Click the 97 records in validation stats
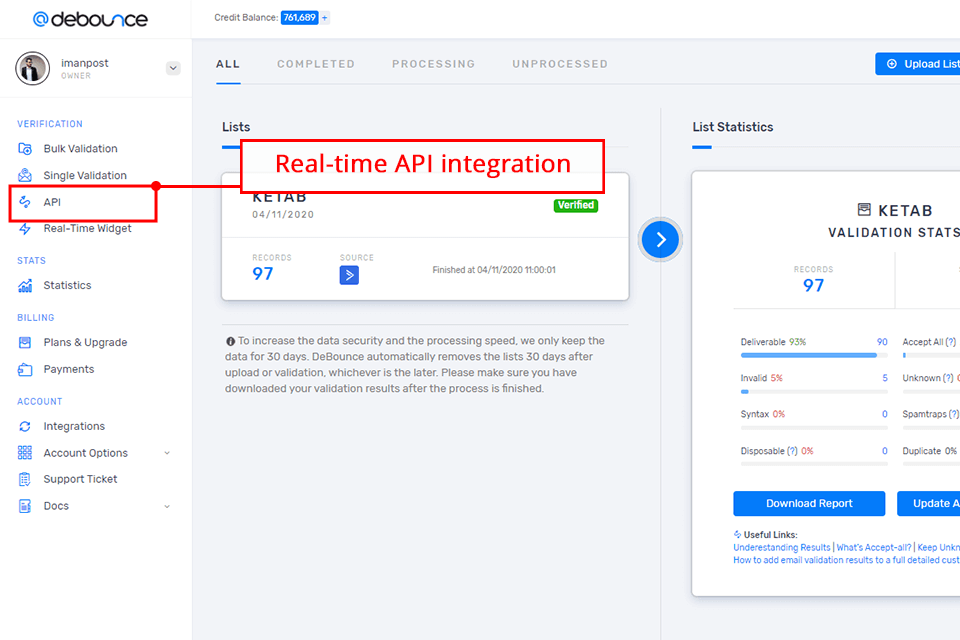 click(x=814, y=285)
